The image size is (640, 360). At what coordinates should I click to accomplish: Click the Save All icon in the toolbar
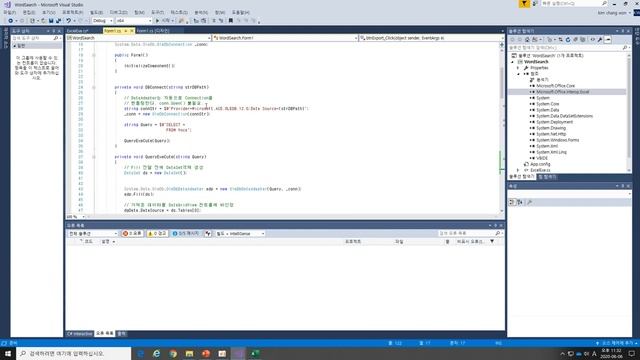[x=58, y=20]
